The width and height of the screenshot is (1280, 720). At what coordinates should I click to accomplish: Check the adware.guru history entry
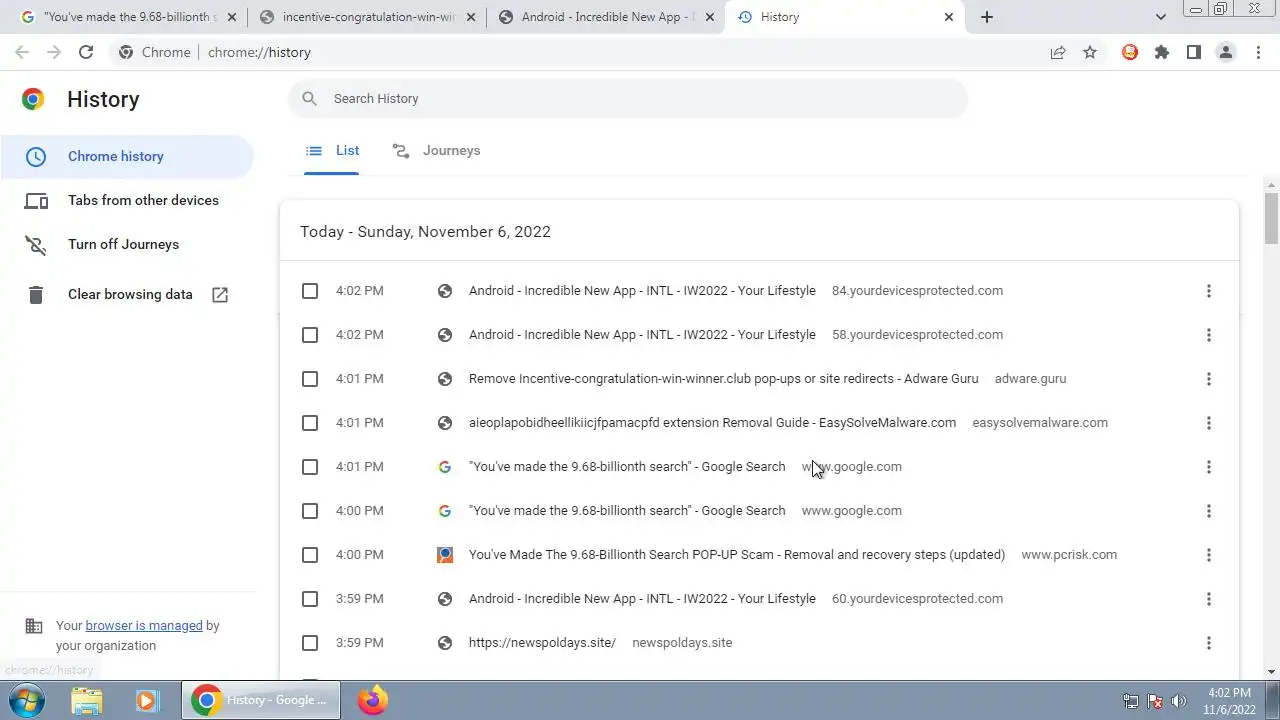(x=310, y=379)
